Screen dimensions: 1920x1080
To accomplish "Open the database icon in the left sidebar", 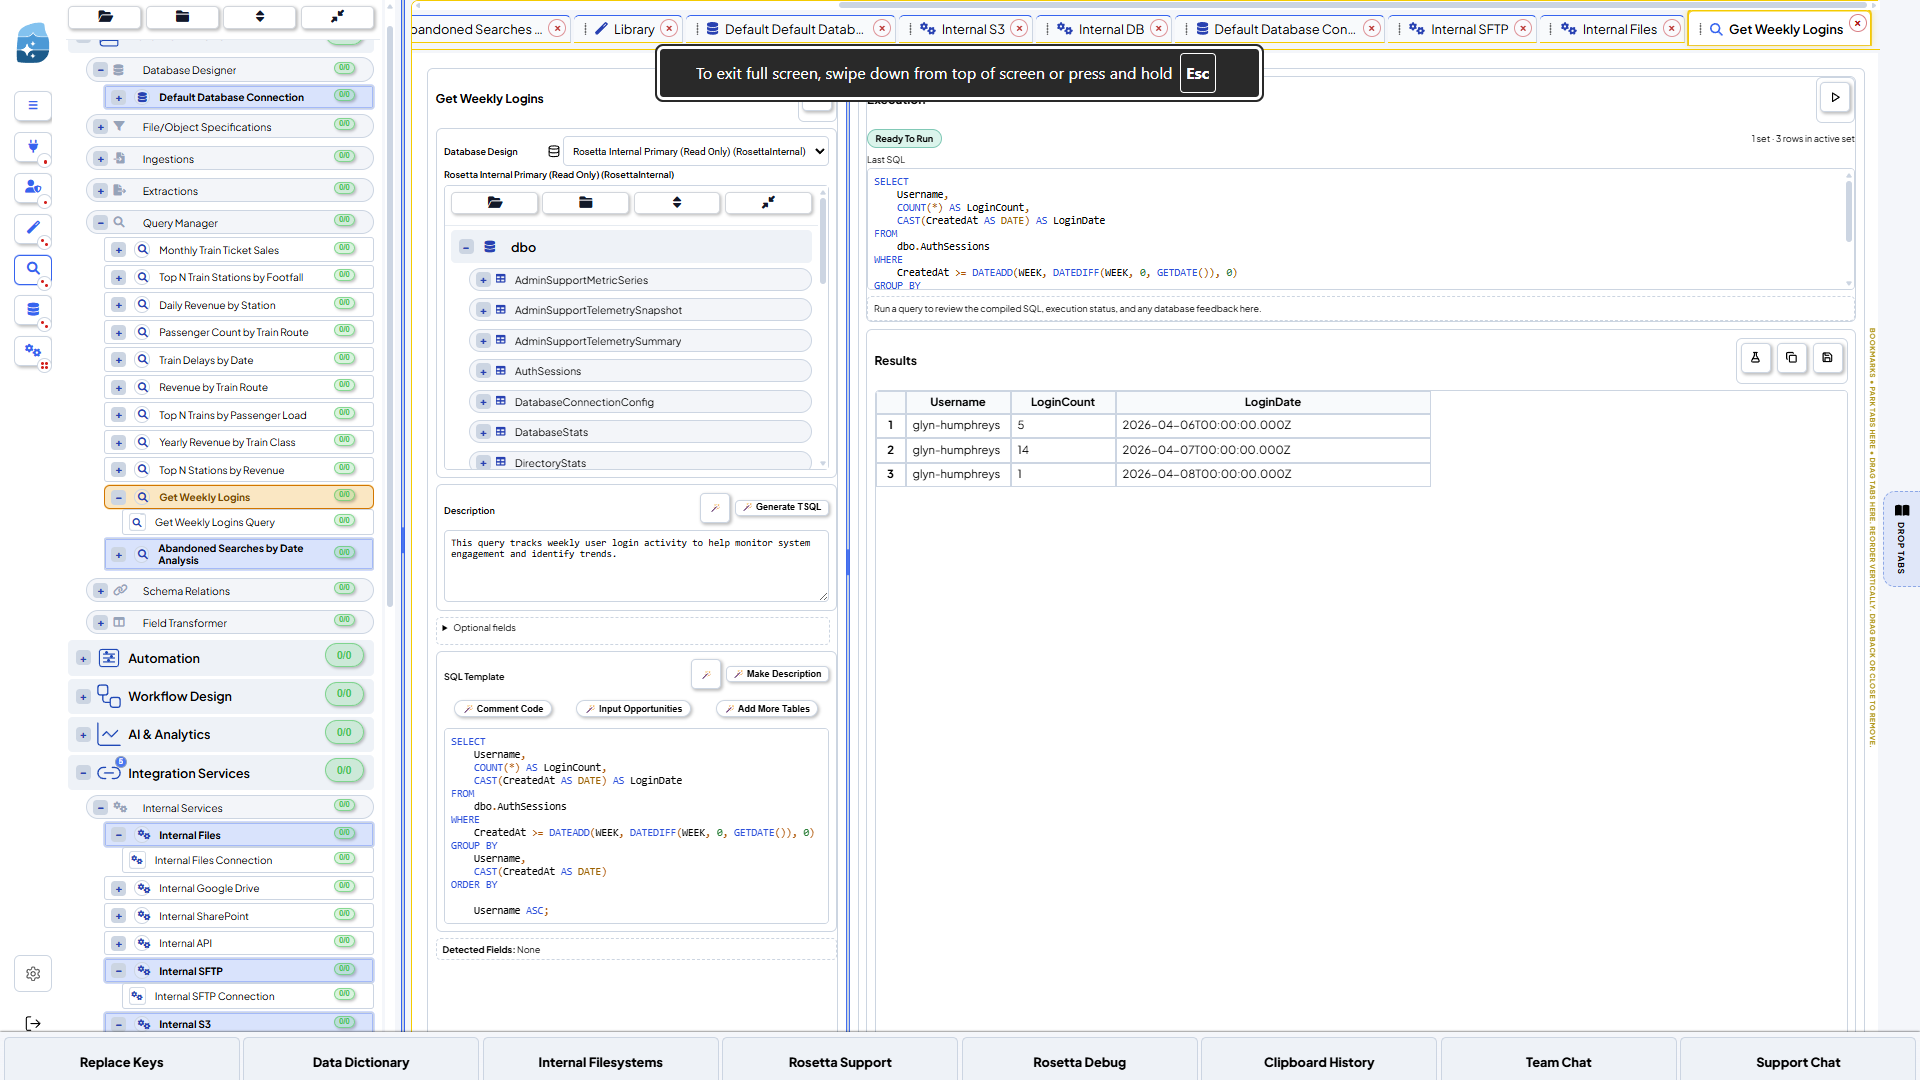I will (33, 311).
